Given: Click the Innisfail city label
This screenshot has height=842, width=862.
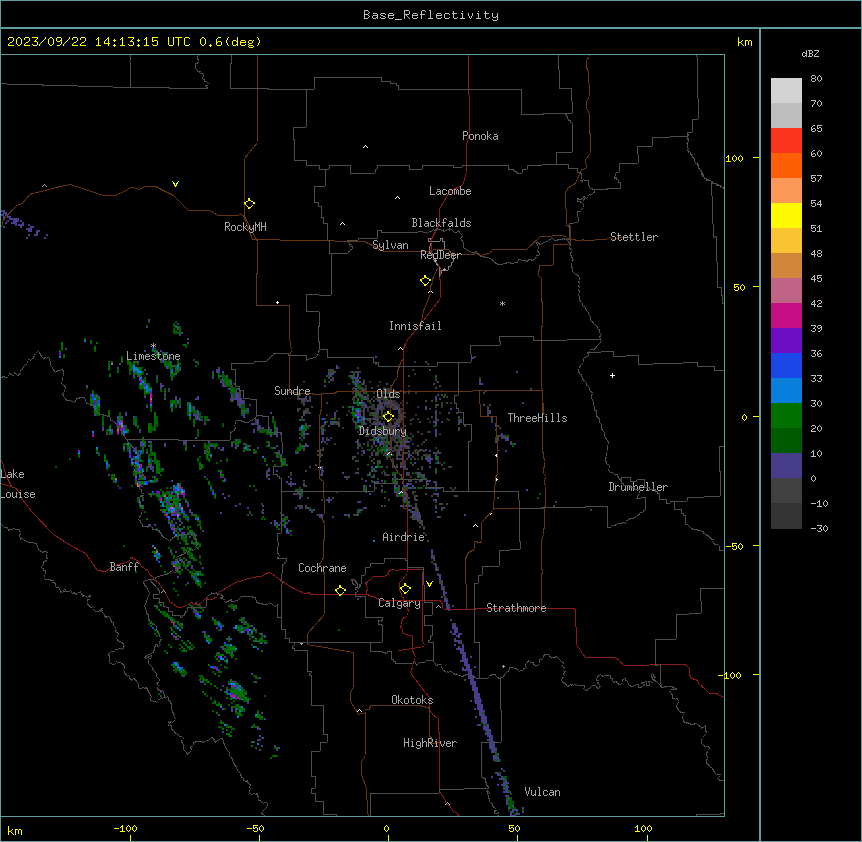Looking at the screenshot, I should 415,326.
